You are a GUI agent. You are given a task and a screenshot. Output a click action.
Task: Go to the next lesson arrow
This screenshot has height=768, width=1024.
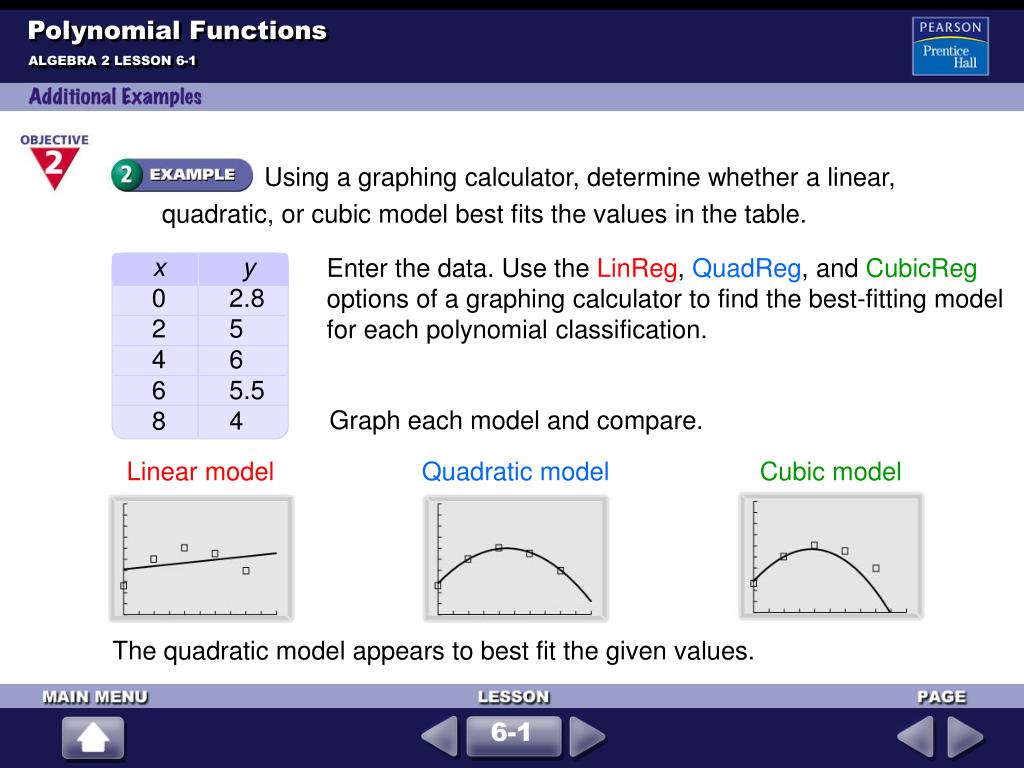pos(587,737)
